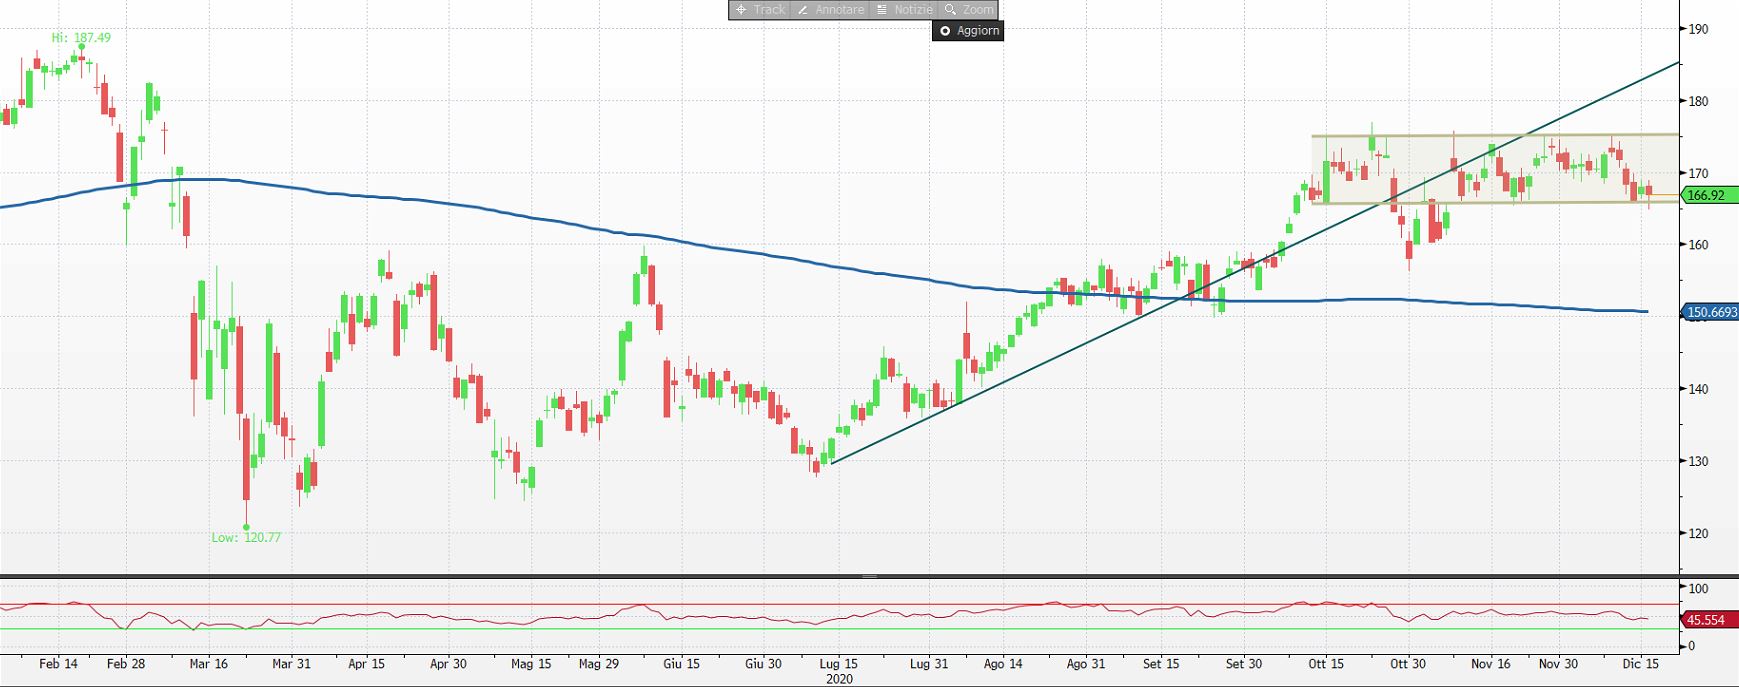Click the 190 price axis label
This screenshot has height=687, width=1739.
tap(1697, 29)
